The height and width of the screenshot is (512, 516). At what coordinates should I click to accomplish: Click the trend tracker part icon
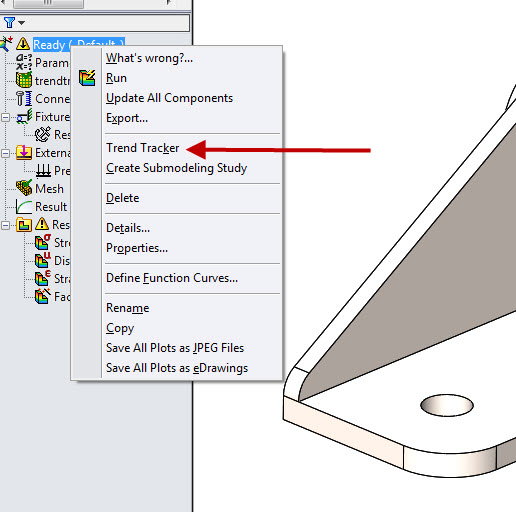24,80
